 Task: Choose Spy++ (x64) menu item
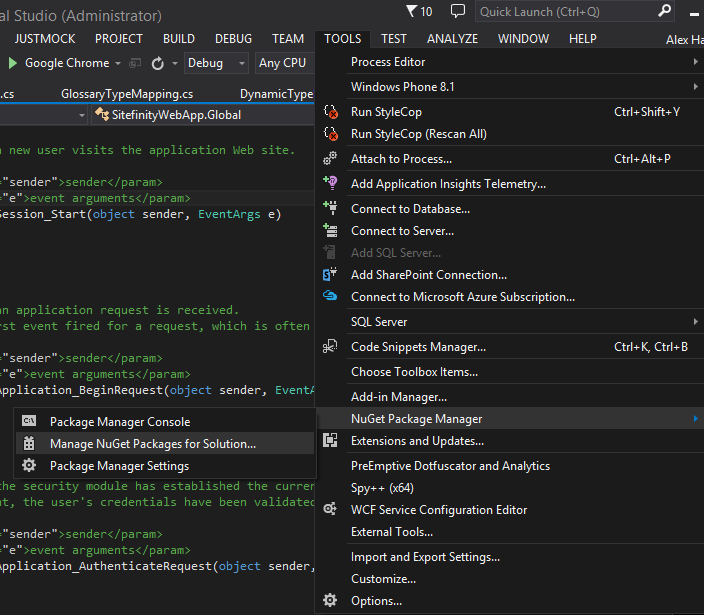coord(510,488)
